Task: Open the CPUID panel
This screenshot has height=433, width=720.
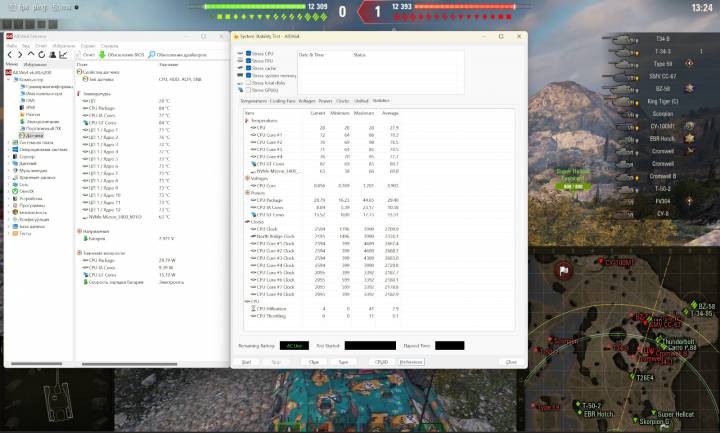Action: 382,362
